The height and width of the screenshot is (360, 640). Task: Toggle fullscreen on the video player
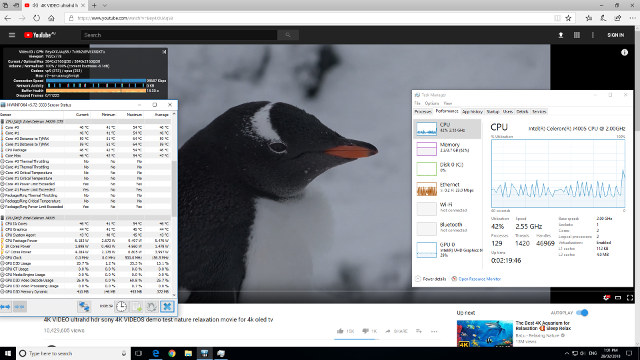pos(630,298)
